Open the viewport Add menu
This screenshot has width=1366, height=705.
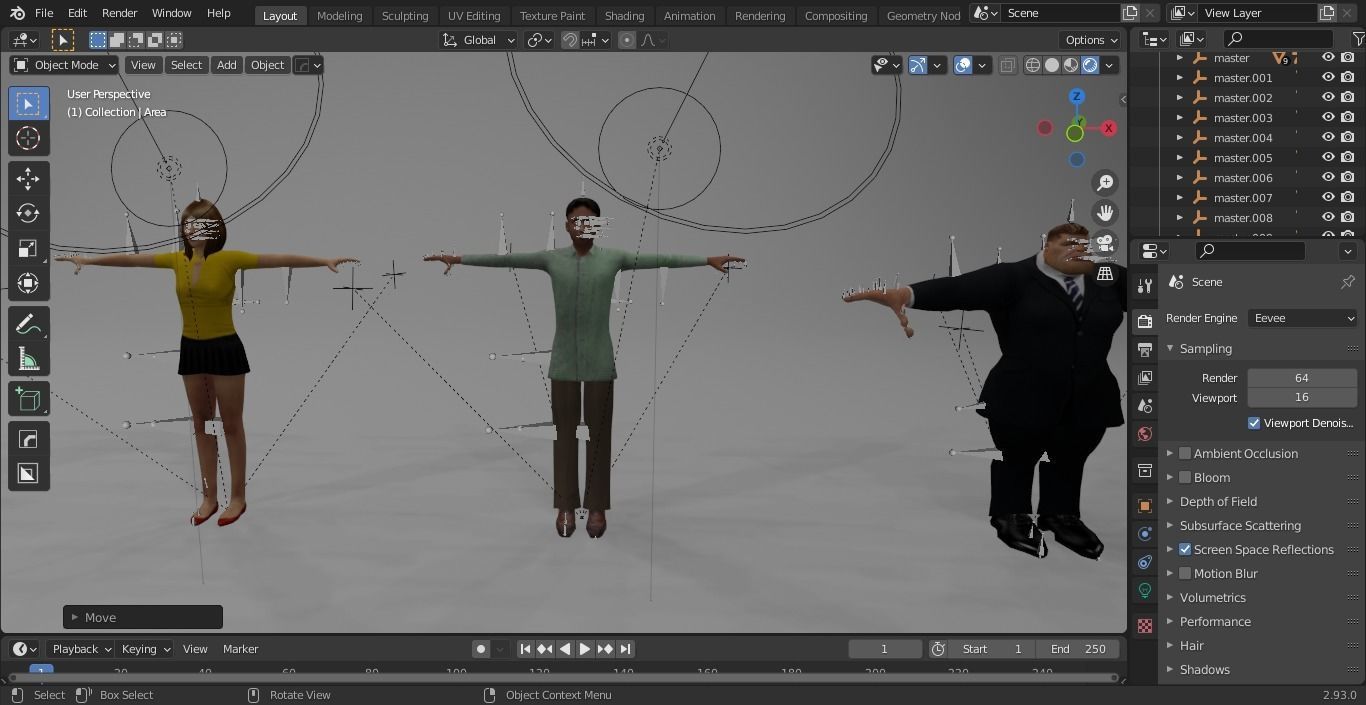tap(227, 65)
